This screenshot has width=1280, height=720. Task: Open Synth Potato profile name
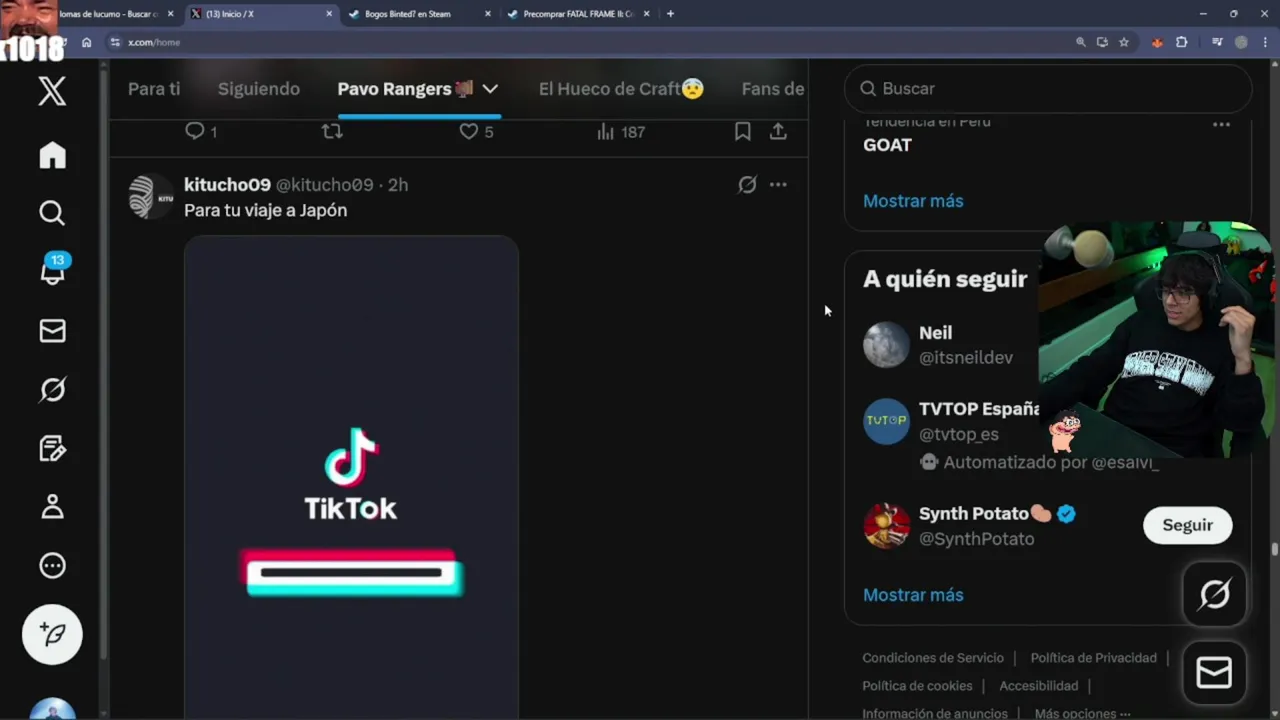coord(973,513)
